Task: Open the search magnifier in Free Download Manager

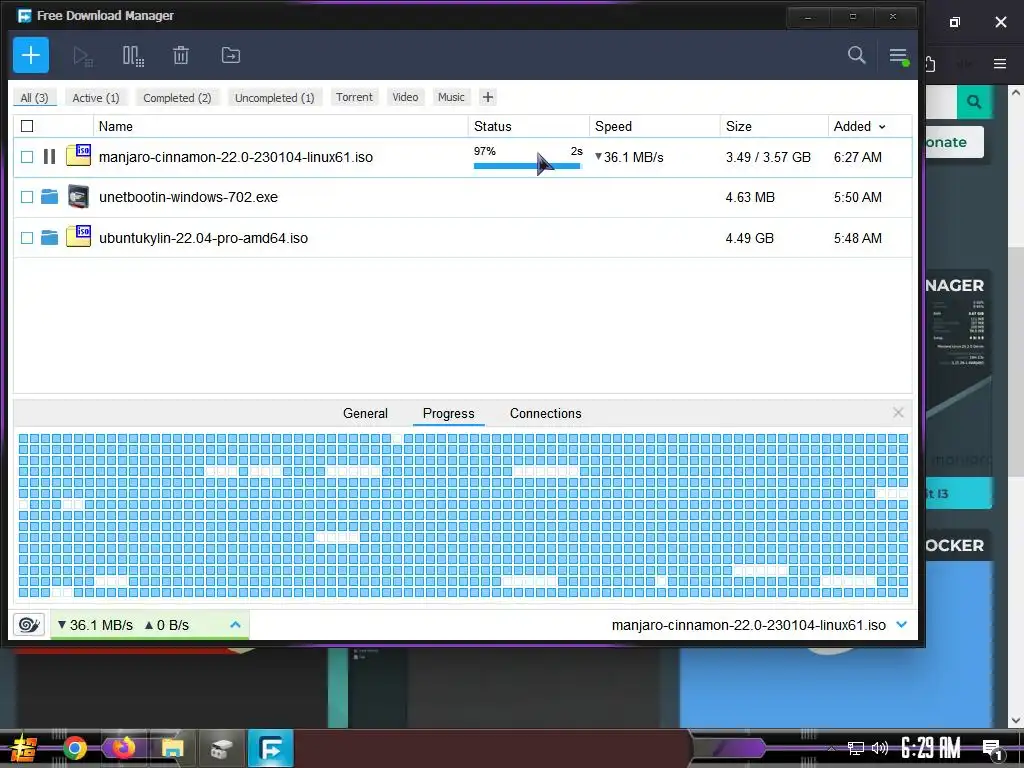Action: (857, 55)
